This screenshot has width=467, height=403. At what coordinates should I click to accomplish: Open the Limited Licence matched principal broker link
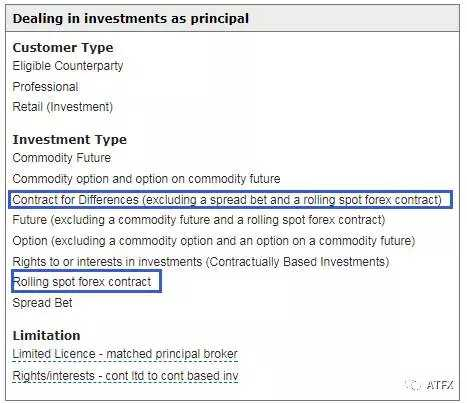coord(125,354)
